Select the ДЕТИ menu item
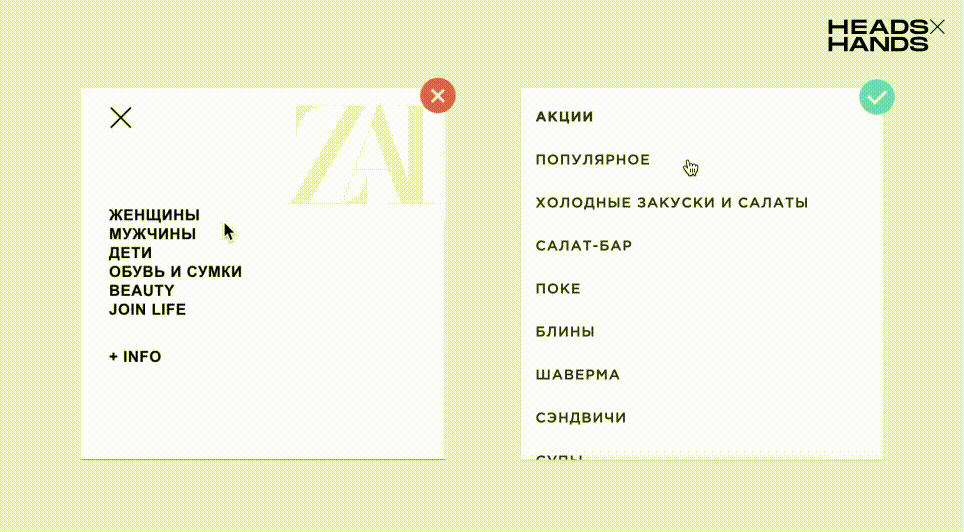The image size is (964, 532). click(130, 253)
